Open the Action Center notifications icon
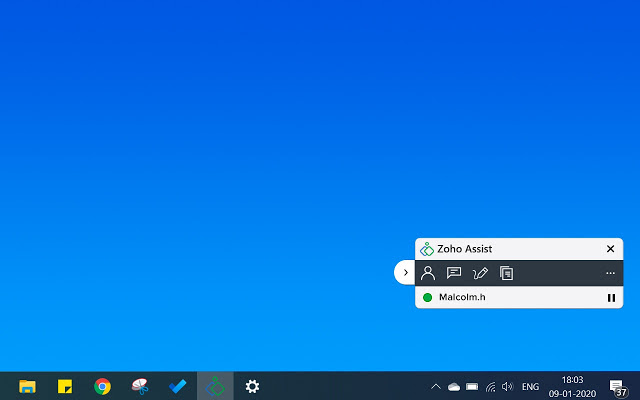640x400 pixels. click(x=618, y=387)
